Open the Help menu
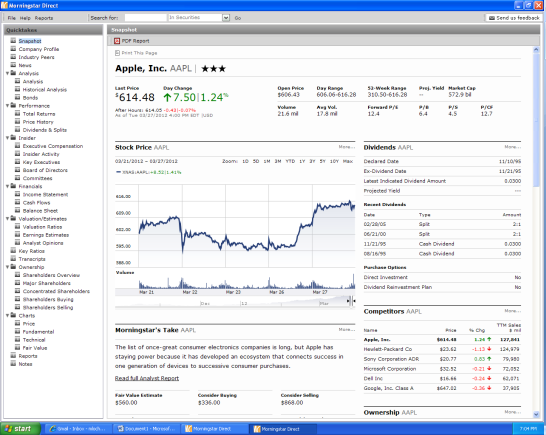This screenshot has height=435, width=546. [25, 18]
